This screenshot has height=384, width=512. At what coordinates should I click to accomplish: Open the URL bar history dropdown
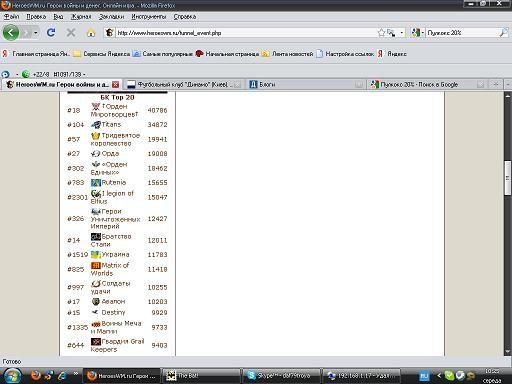coord(401,33)
